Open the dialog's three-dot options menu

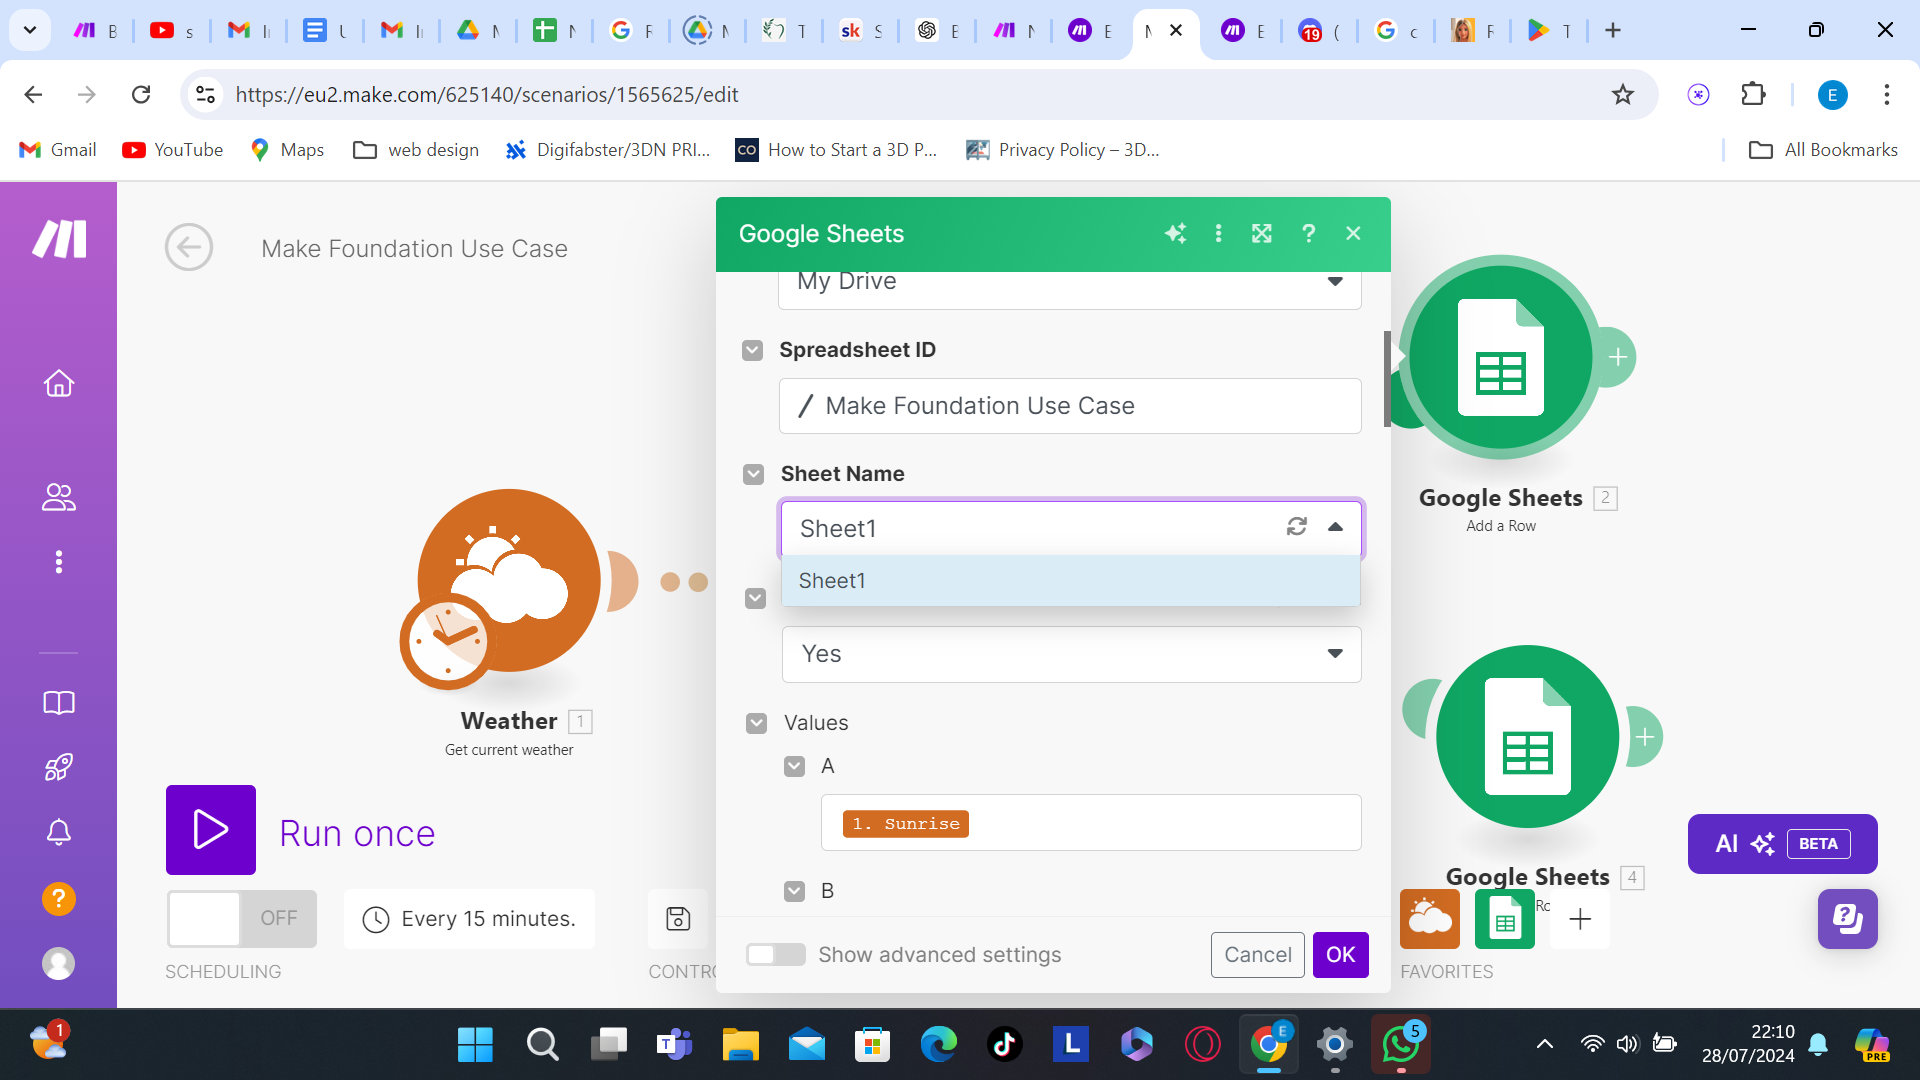(x=1218, y=233)
